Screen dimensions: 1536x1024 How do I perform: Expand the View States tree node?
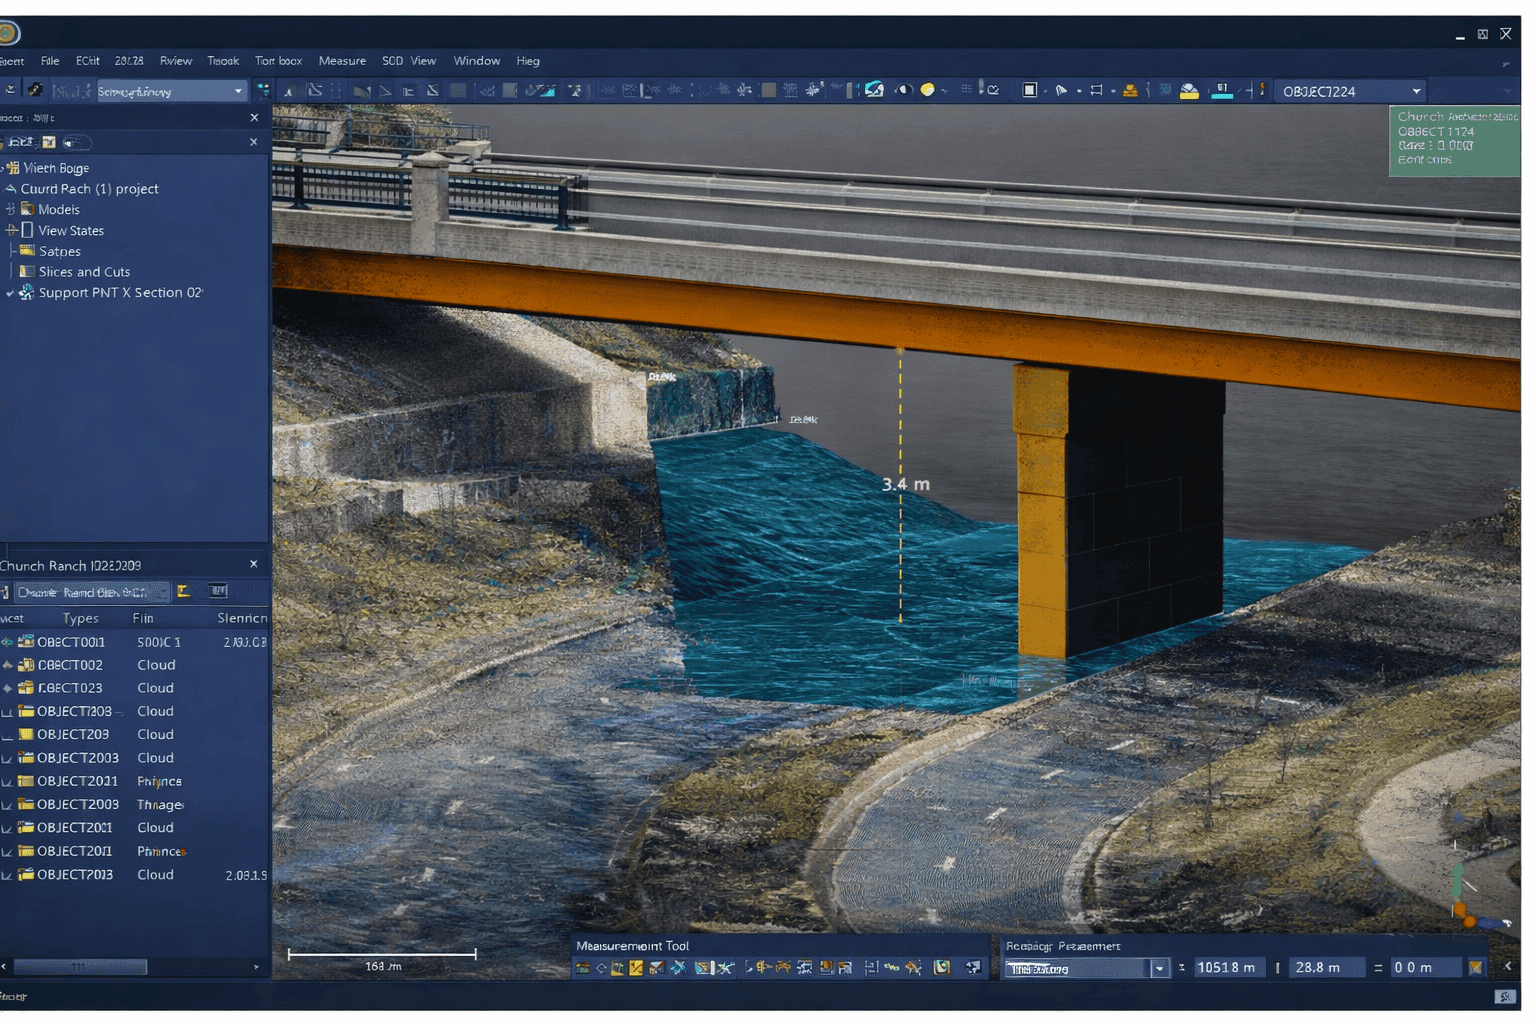coord(11,230)
